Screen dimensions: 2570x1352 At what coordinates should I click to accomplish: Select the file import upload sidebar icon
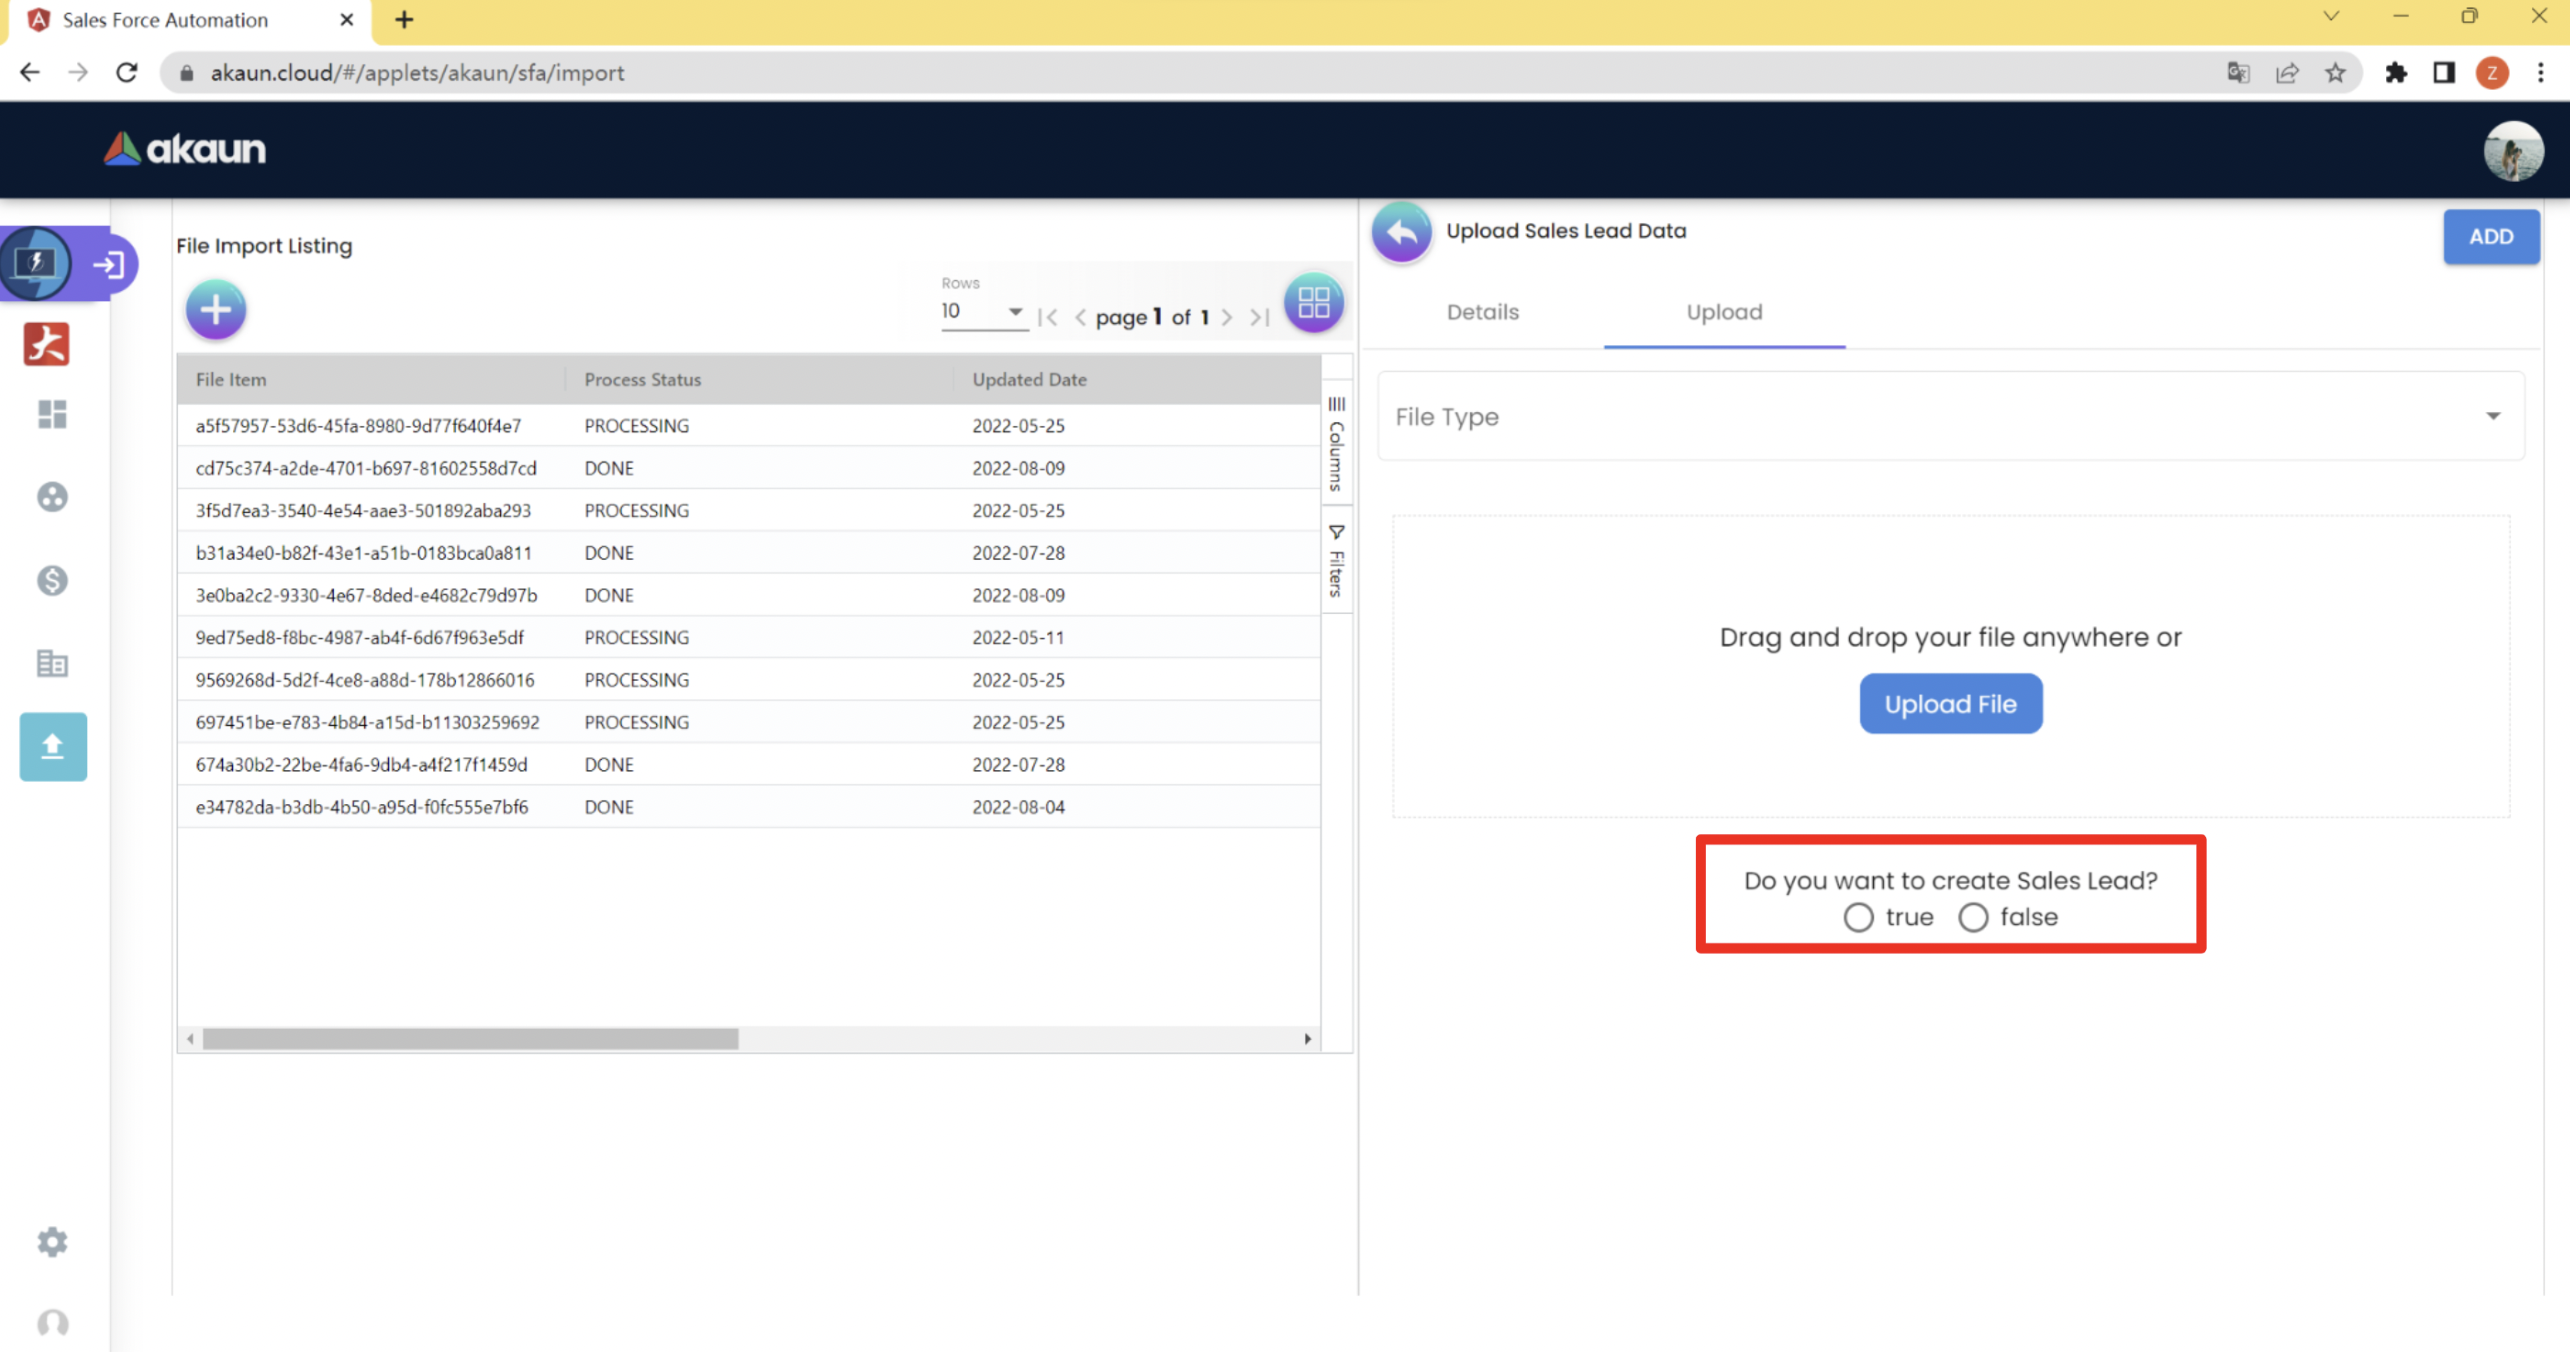[x=53, y=746]
